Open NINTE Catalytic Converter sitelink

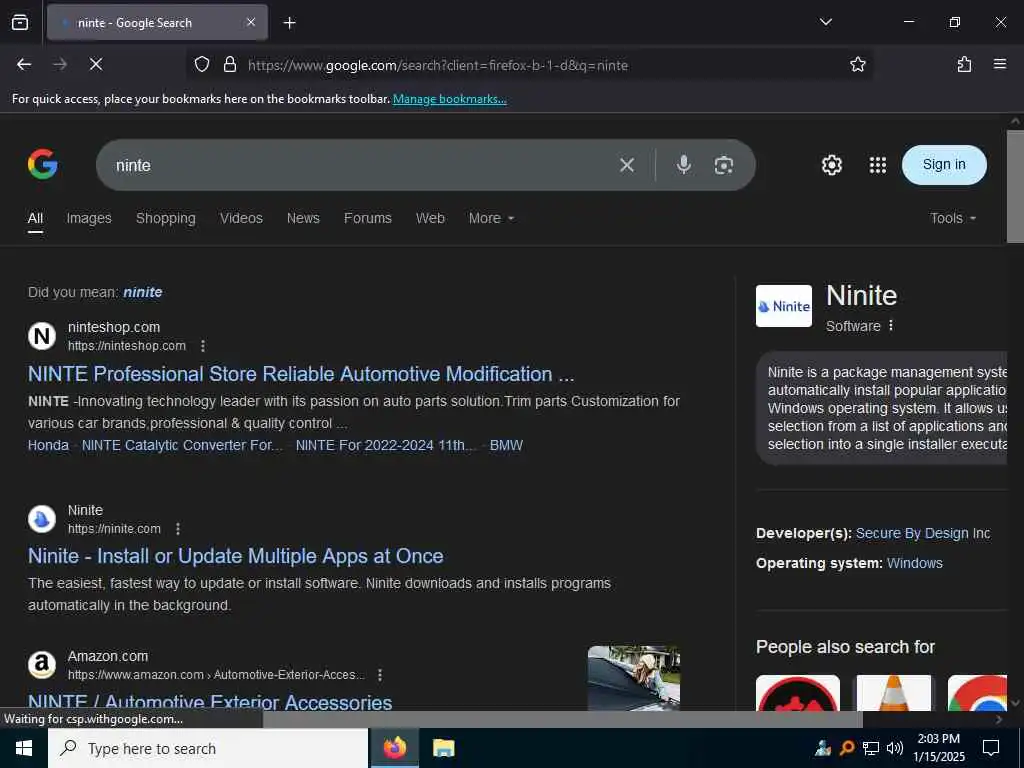[x=182, y=445]
